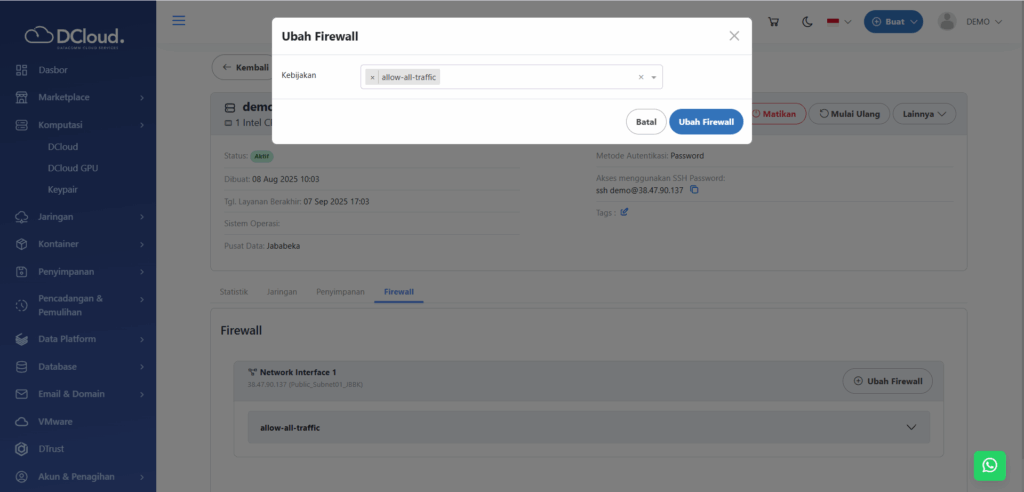Remove allow-all-traffic tag from policy field
Screen dimensions: 1024x492
point(373,77)
